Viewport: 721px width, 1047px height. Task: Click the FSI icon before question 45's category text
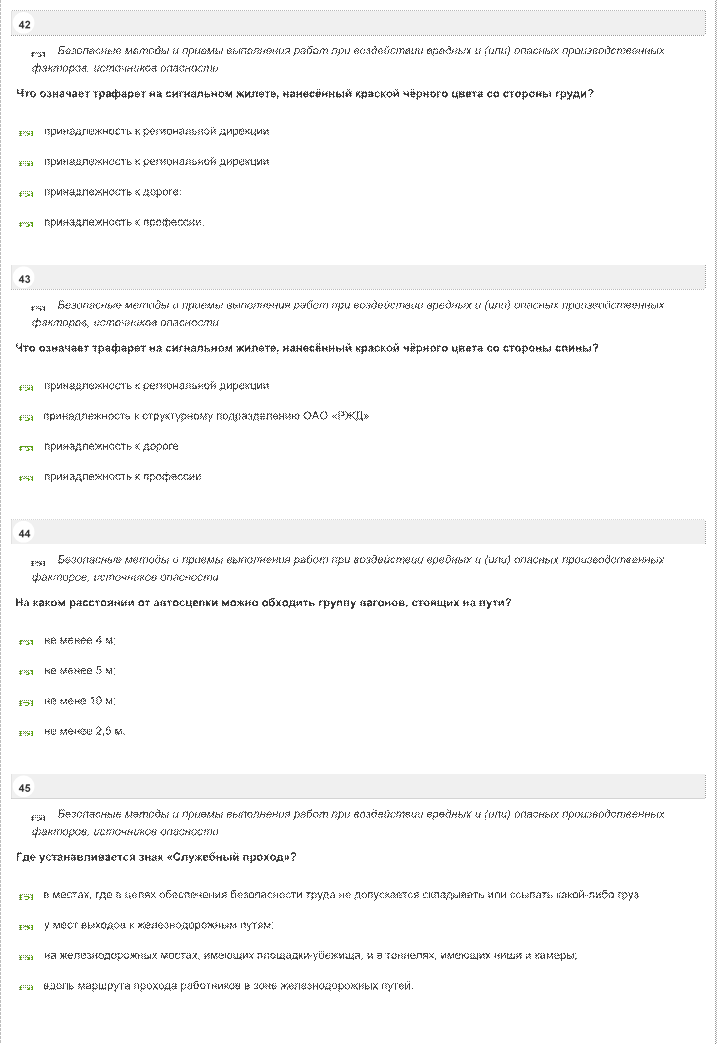[39, 817]
